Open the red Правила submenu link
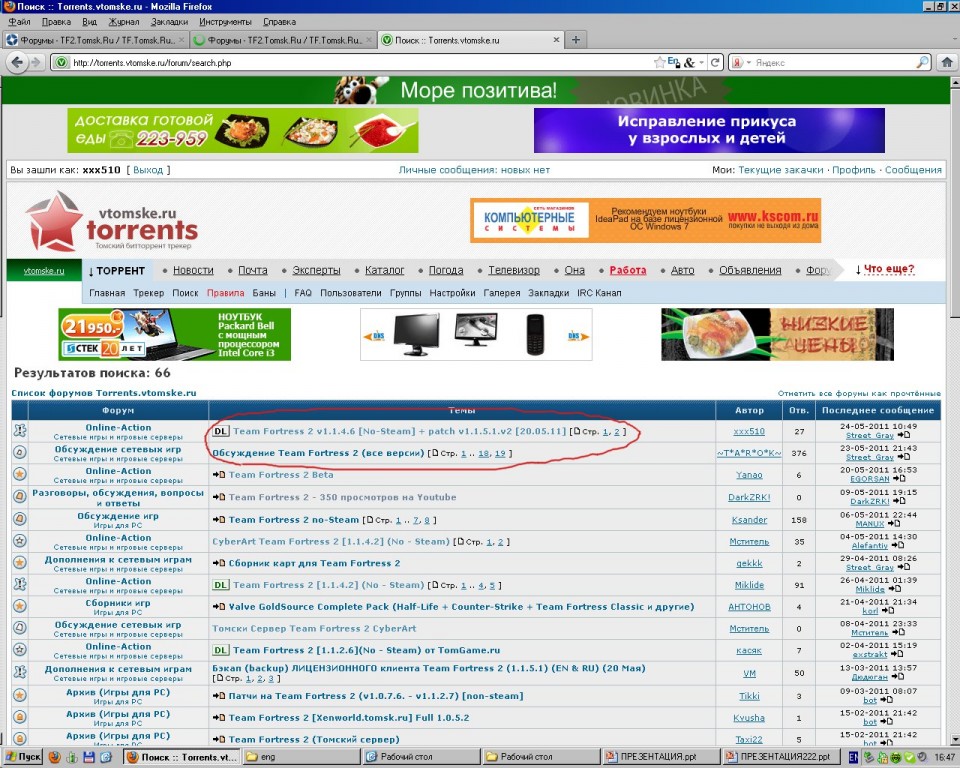Screen dimensions: 960x768 (x=225, y=293)
